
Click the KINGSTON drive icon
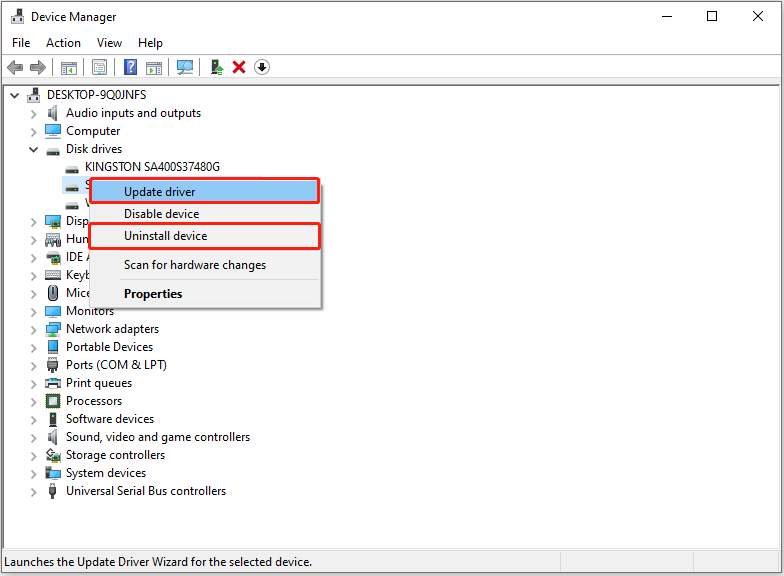(x=72, y=169)
